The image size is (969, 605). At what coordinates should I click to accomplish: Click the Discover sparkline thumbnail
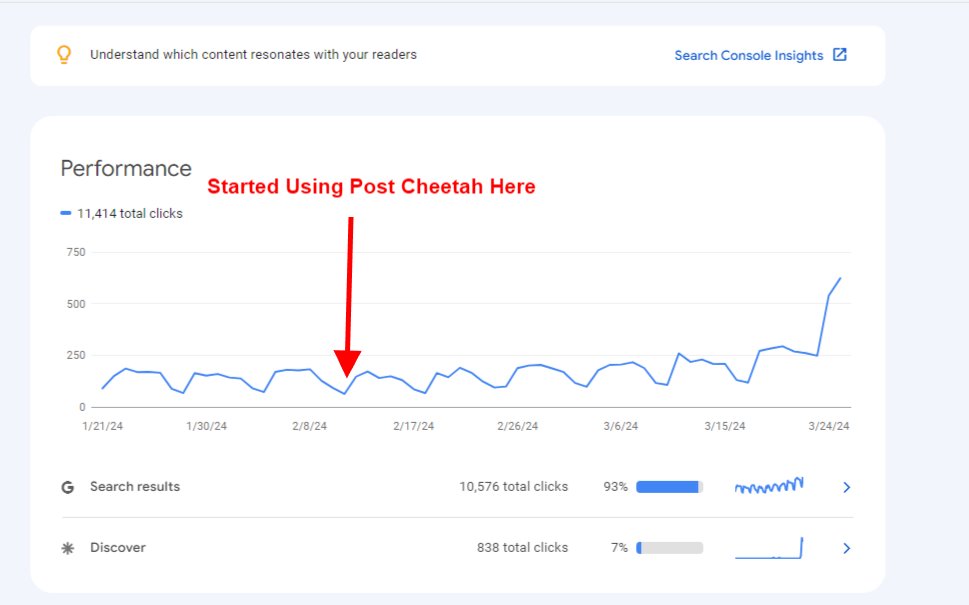point(769,548)
